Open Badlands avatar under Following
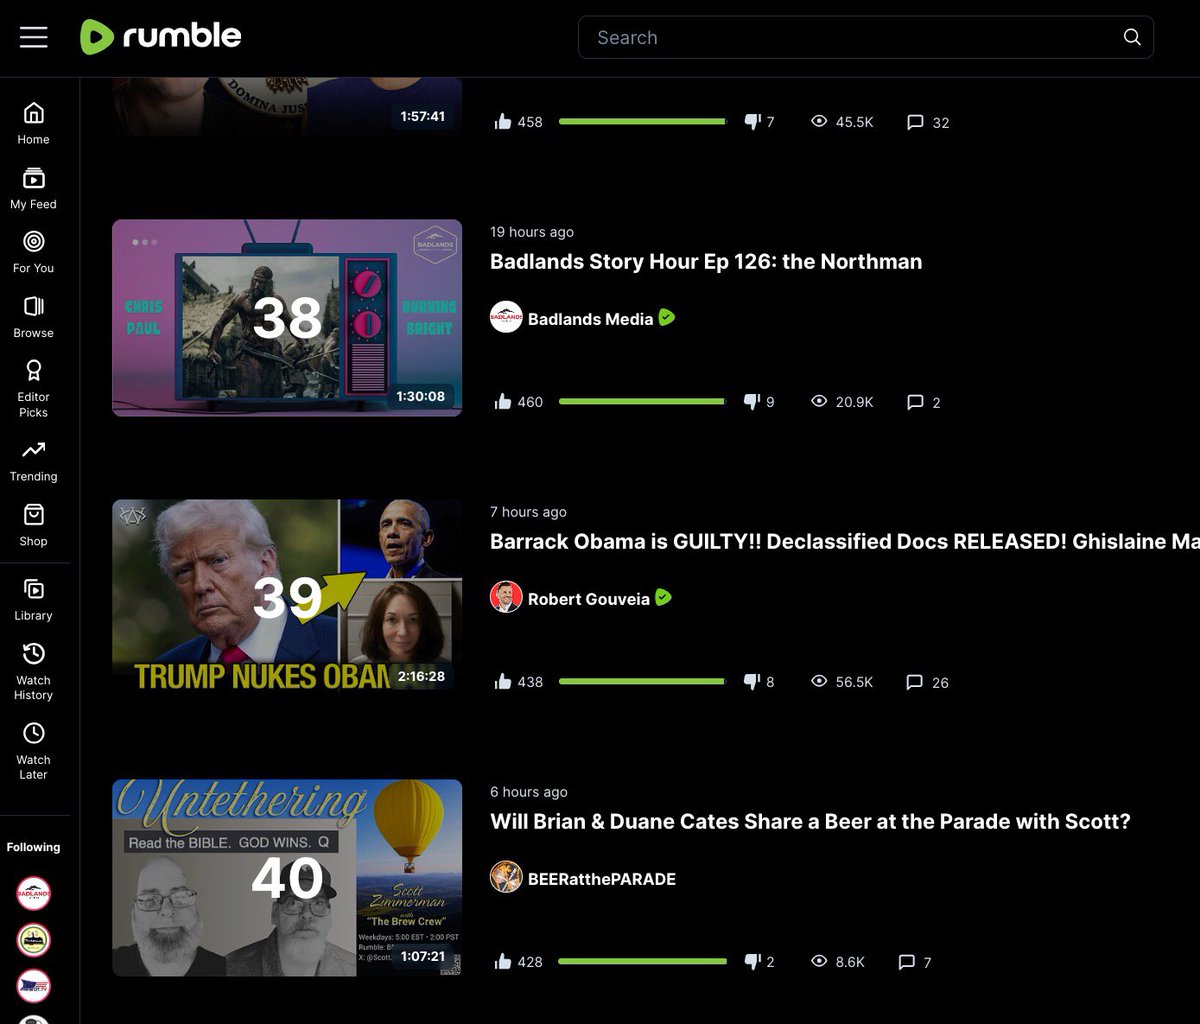The width and height of the screenshot is (1200, 1024). click(x=34, y=893)
